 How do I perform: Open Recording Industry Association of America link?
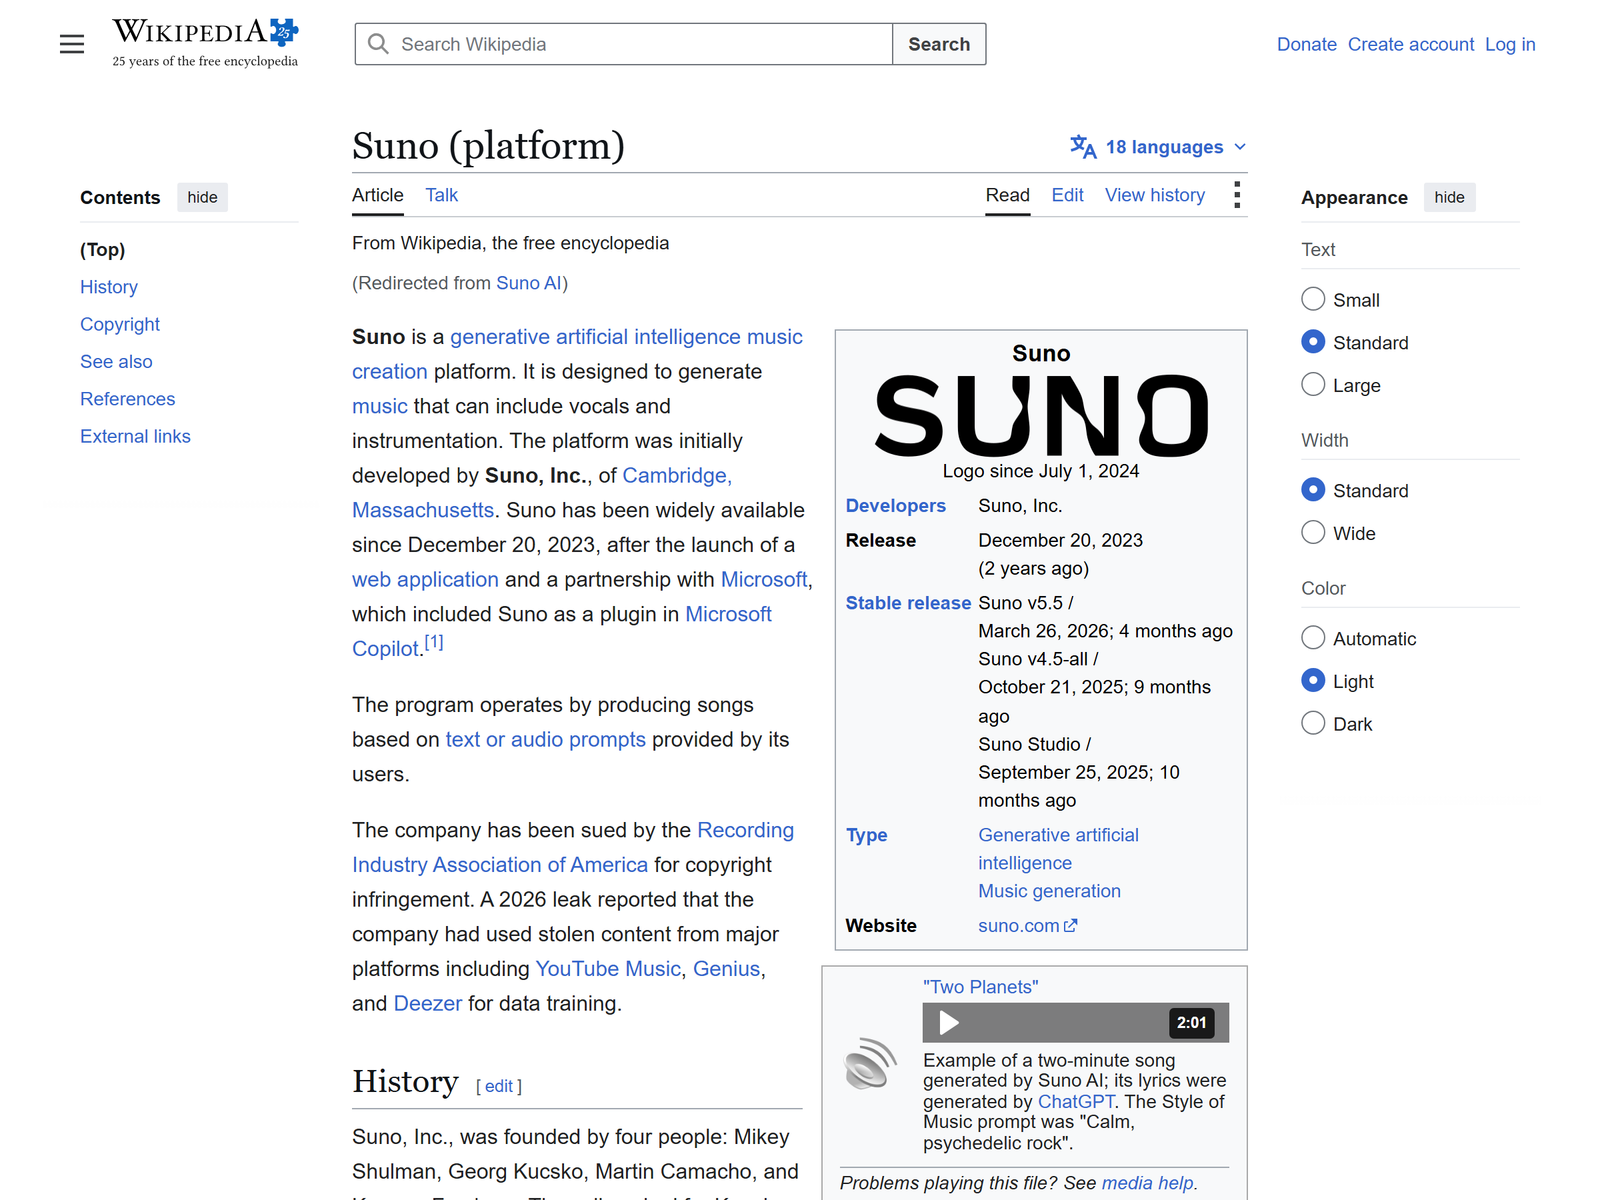[573, 847]
